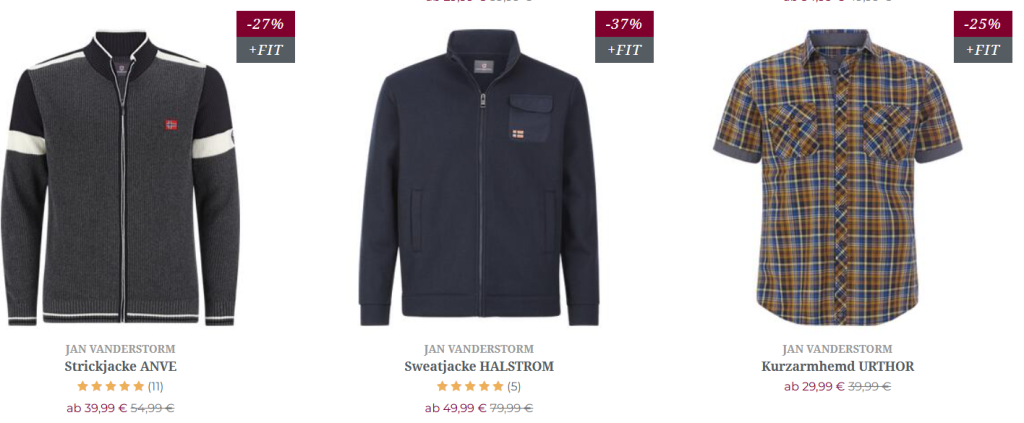The image size is (1024, 423).
Task: Click the -25% discount badge
Action: [x=983, y=24]
